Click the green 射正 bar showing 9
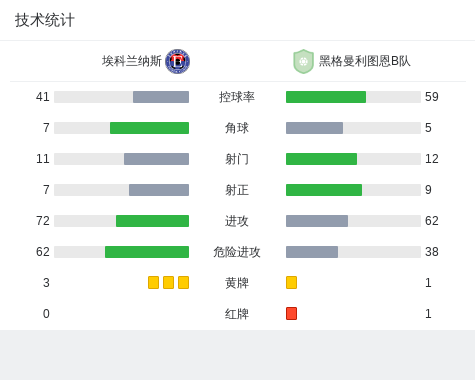 coord(324,190)
